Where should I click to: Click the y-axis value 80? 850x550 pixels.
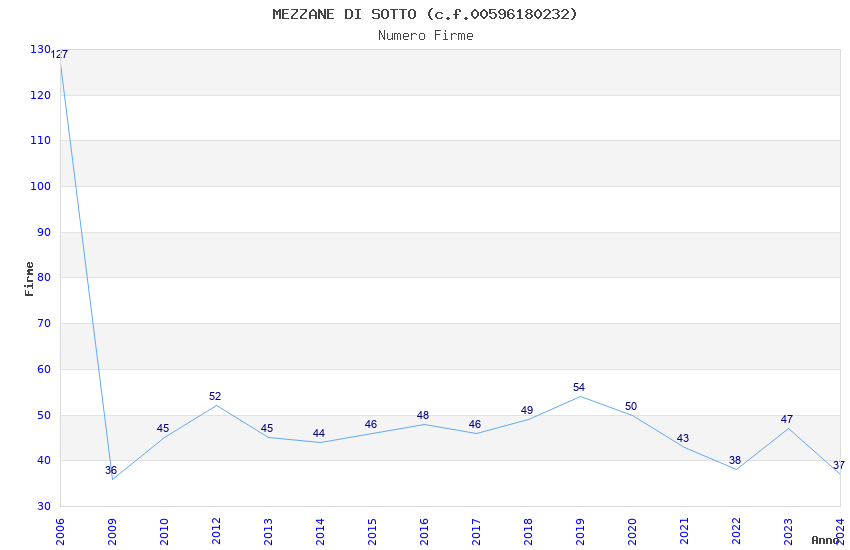click(44, 277)
